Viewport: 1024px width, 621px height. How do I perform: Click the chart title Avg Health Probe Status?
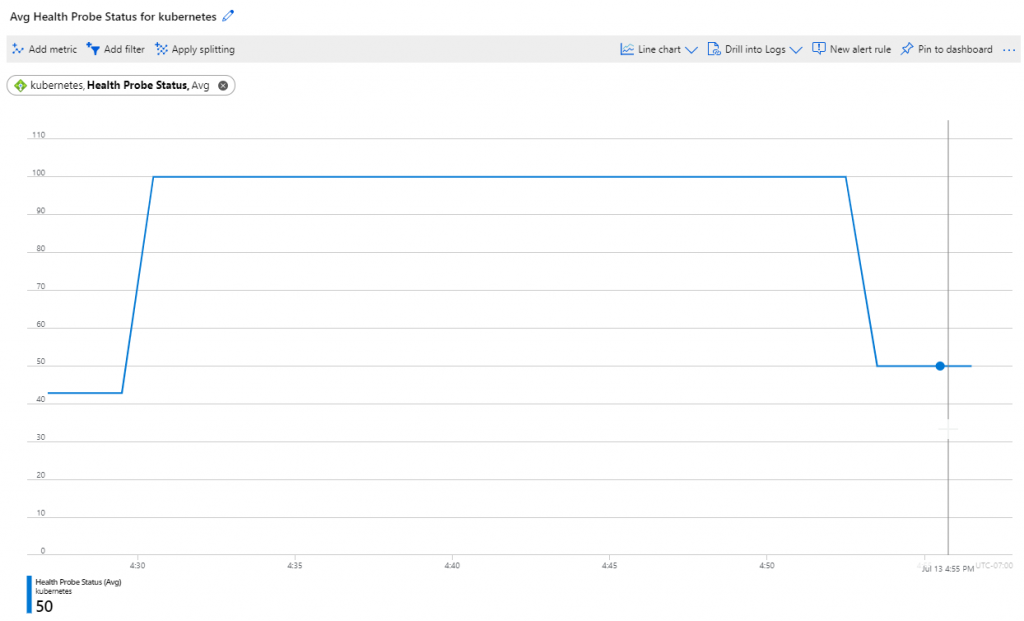(113, 16)
